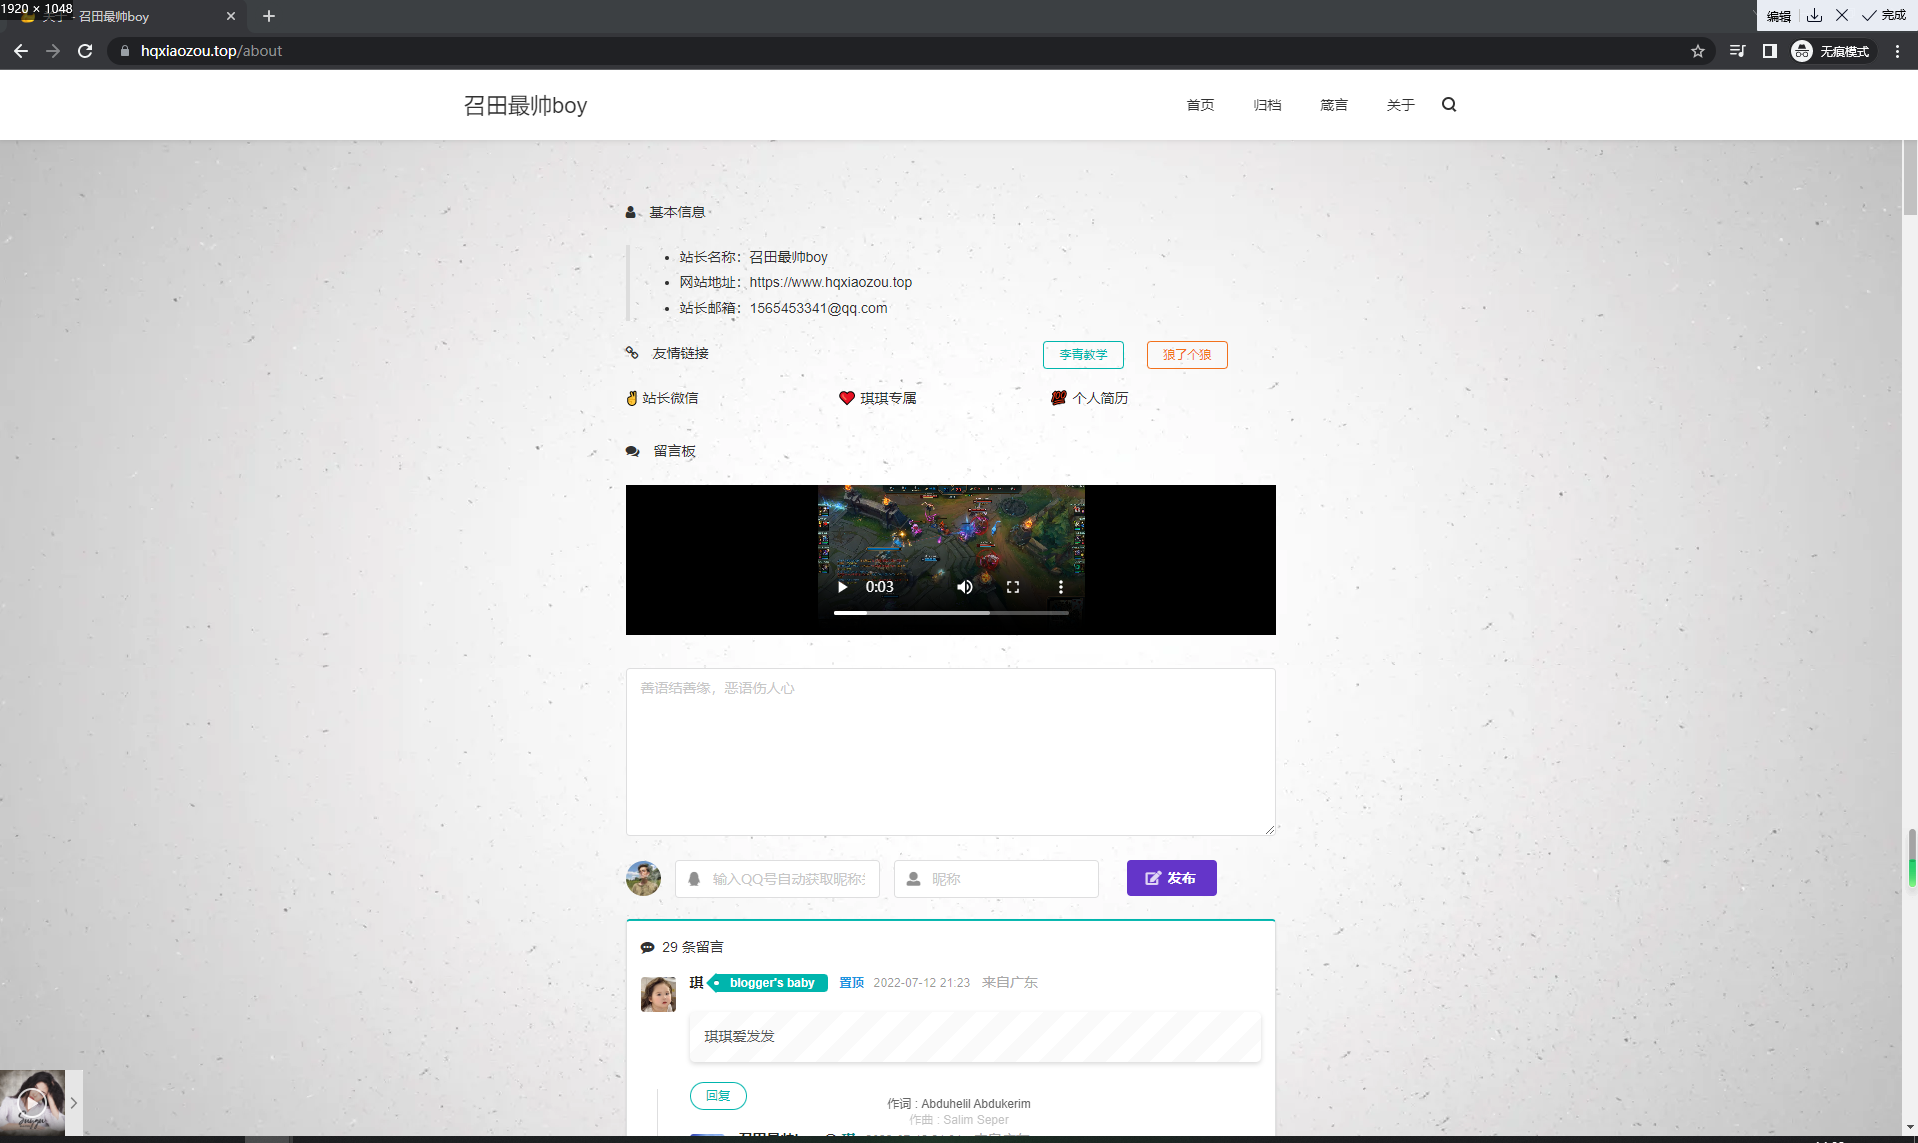The width and height of the screenshot is (1918, 1143).
Task: Click the email 1565453341@qq.com text
Action: point(818,308)
